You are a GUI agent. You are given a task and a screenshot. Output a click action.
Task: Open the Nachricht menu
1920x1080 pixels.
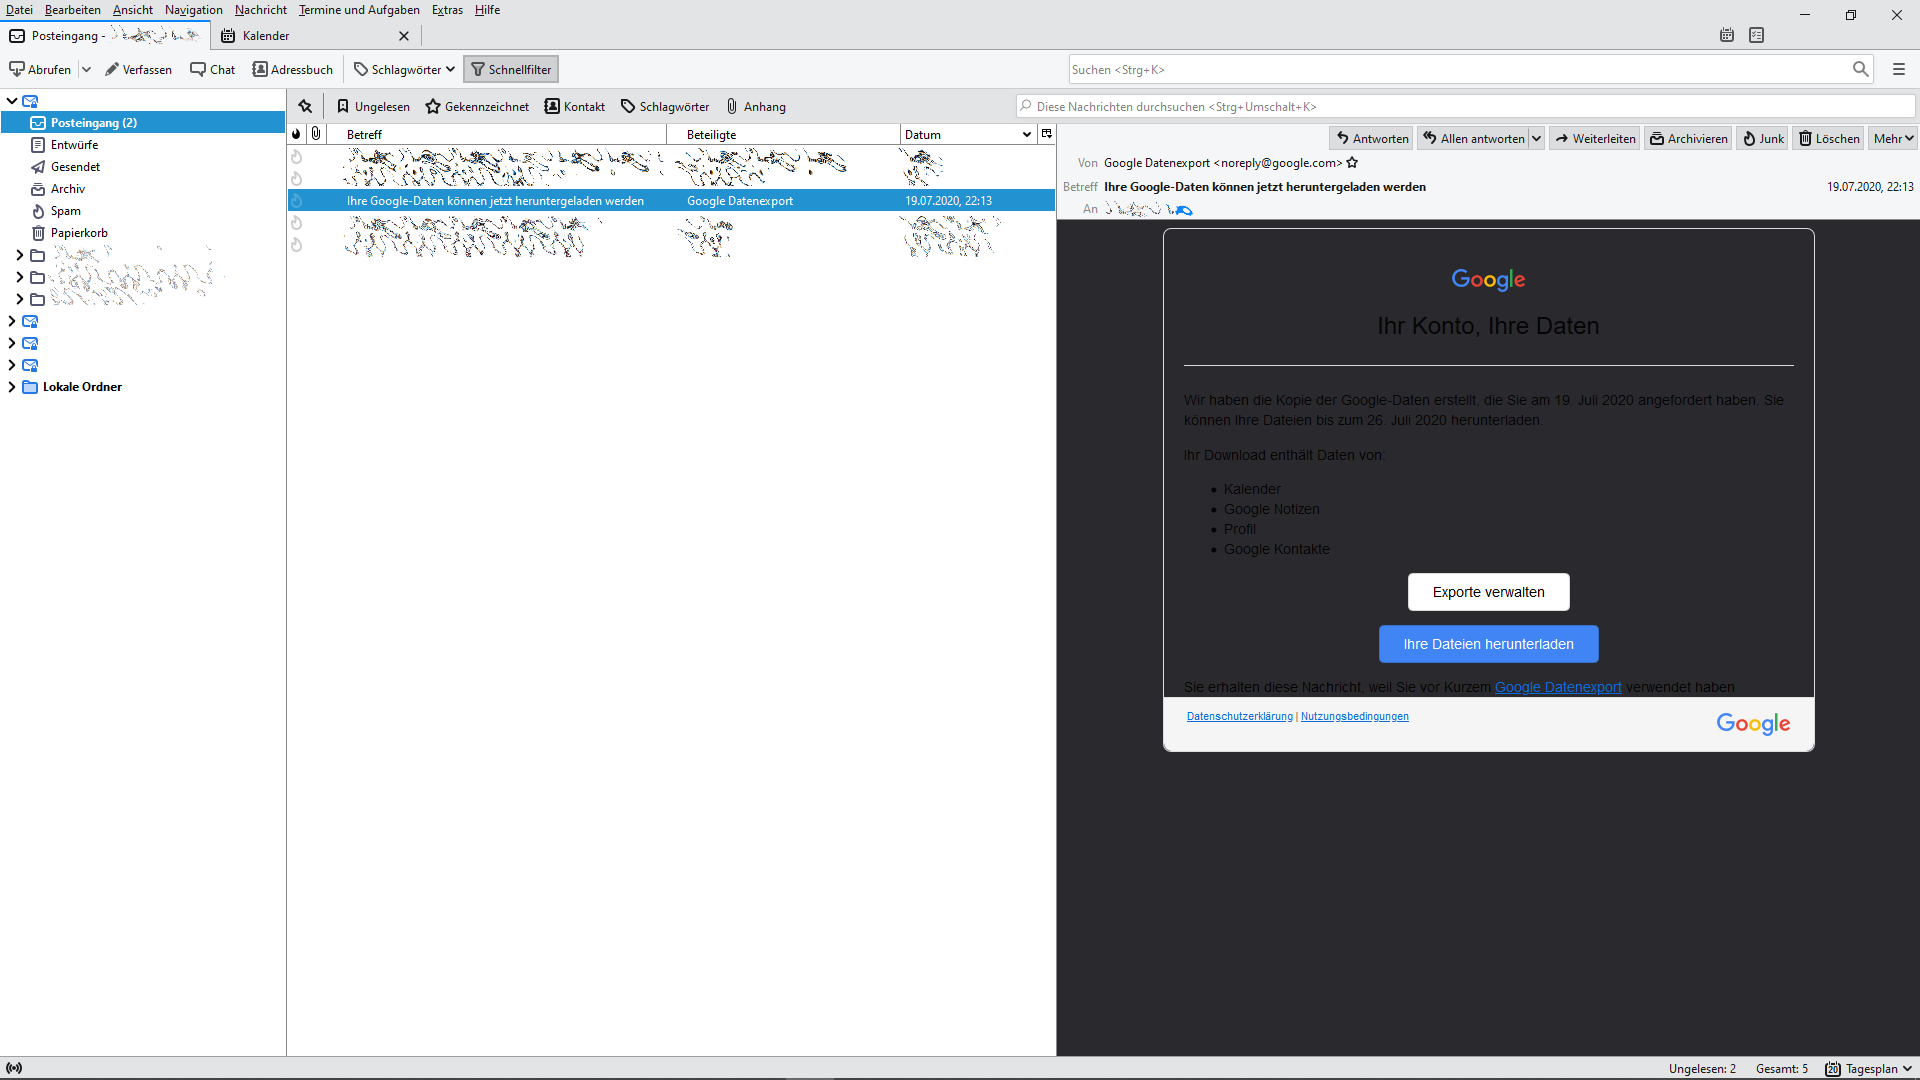tap(261, 10)
